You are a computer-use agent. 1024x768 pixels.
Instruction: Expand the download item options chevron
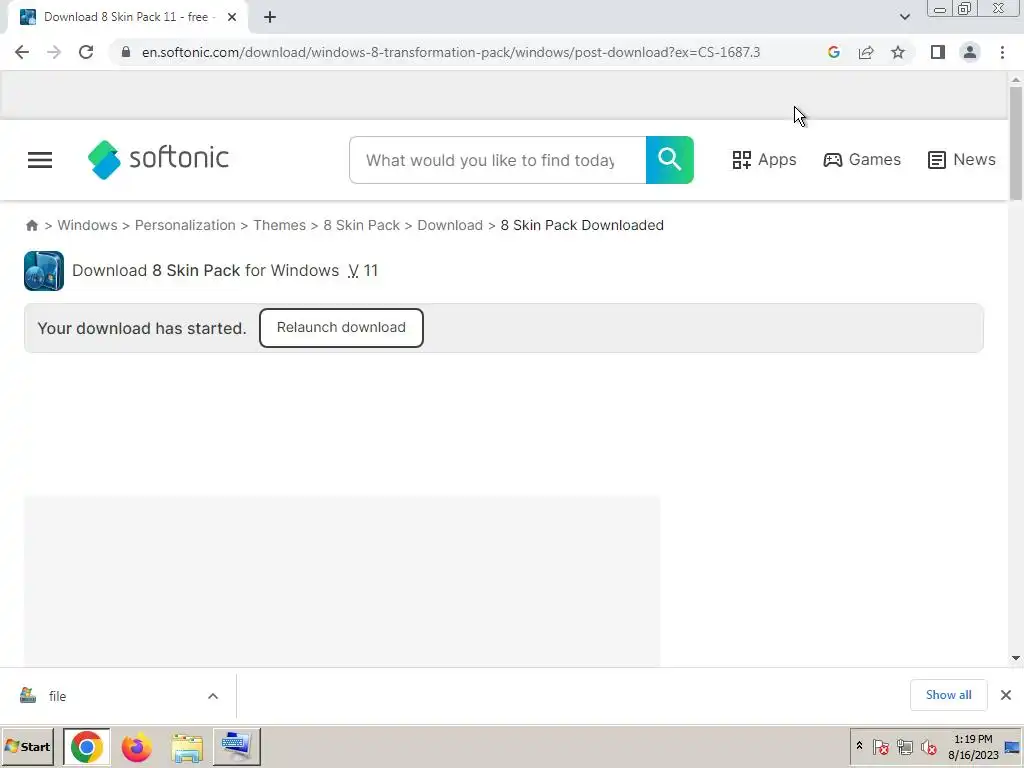coord(213,696)
